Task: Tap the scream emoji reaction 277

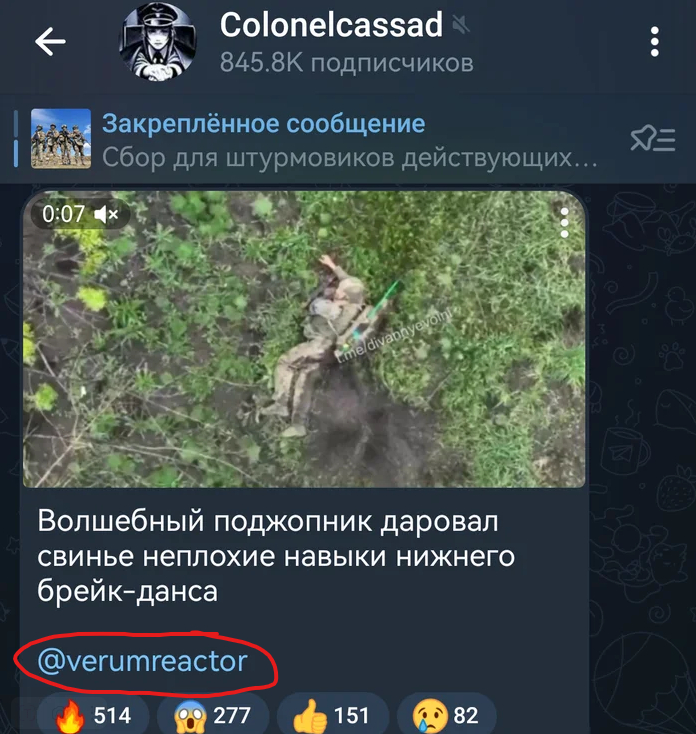Action: coord(213,716)
